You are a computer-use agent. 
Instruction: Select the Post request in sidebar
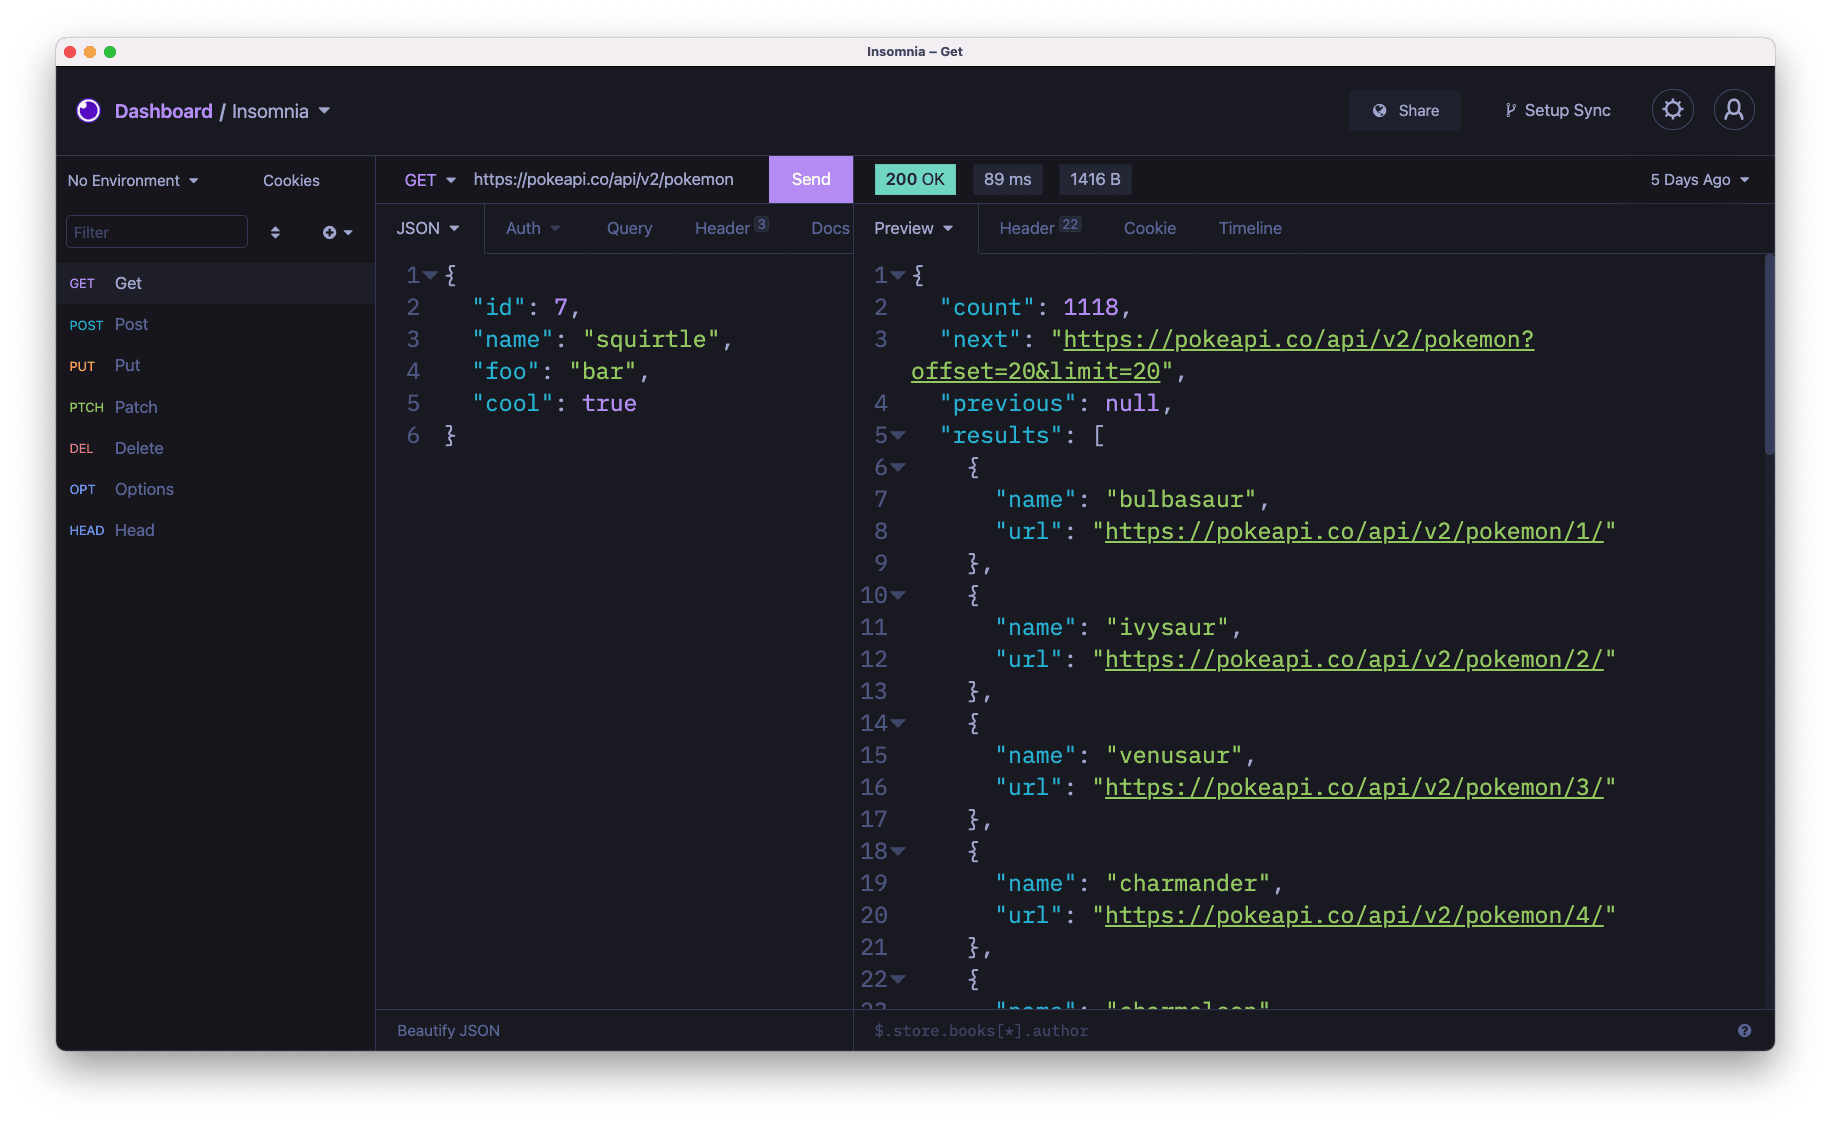coord(215,324)
